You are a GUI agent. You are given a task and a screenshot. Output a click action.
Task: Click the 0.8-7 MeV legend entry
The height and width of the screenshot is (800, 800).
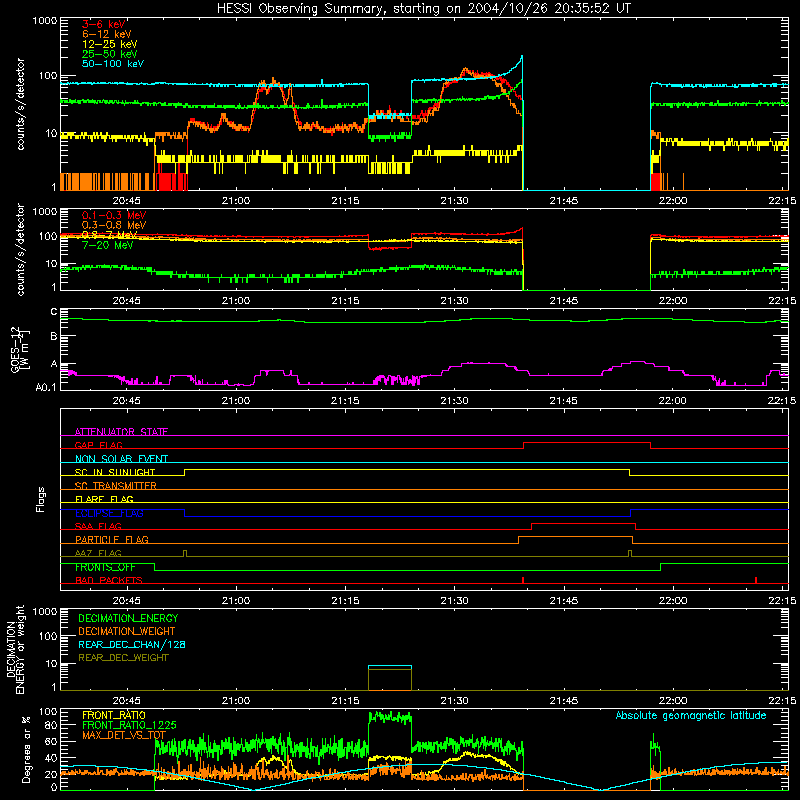coord(110,235)
